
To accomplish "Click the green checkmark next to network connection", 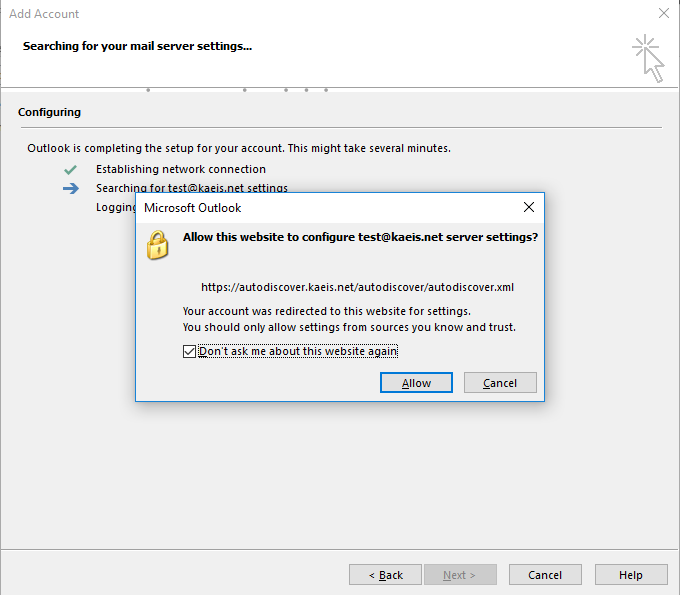I will 70,169.
